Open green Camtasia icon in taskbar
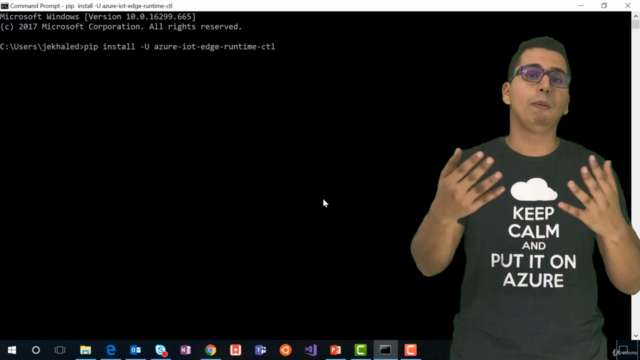Viewport: 640px width, 360px height. [x=360, y=350]
